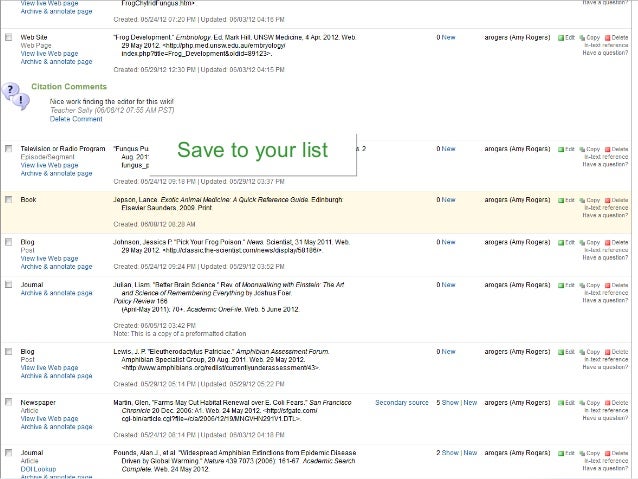Screen dimensions: 638x479
Task: Edit the Jepson book citation
Action: point(566,200)
